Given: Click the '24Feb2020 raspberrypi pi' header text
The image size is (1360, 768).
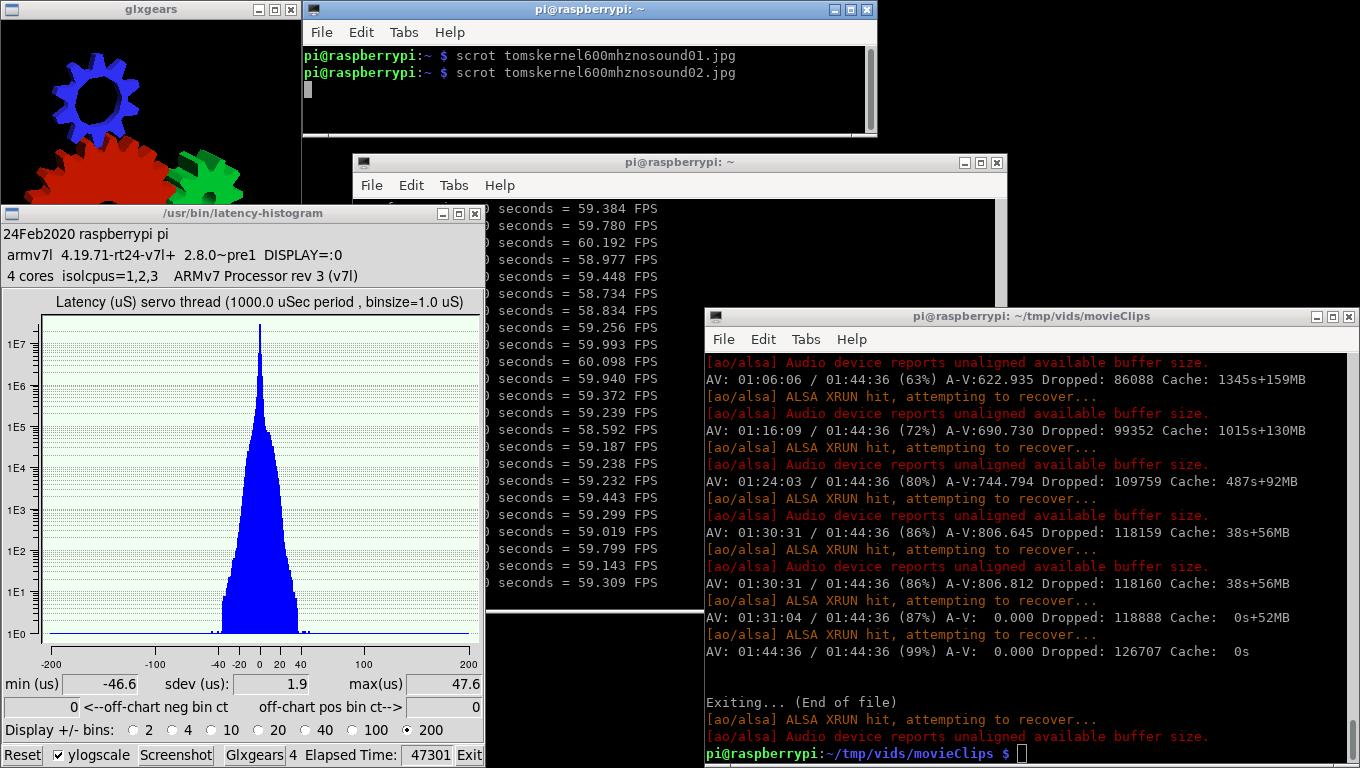Looking at the screenshot, I should tap(86, 234).
